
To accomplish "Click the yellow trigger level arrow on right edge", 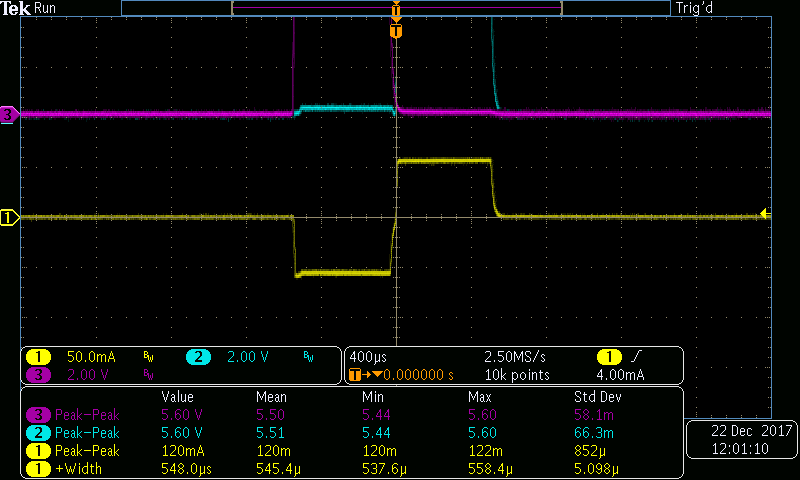I will point(764,213).
